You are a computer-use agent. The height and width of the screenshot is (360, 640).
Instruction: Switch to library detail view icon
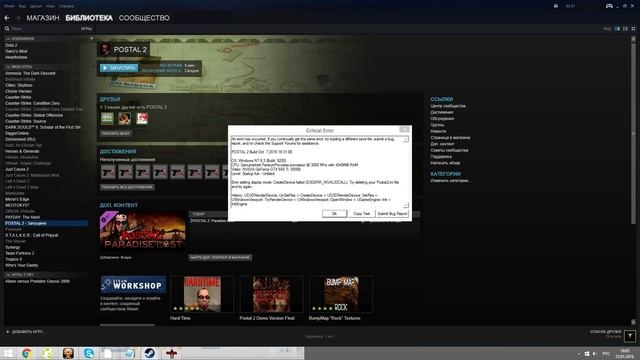point(617,29)
